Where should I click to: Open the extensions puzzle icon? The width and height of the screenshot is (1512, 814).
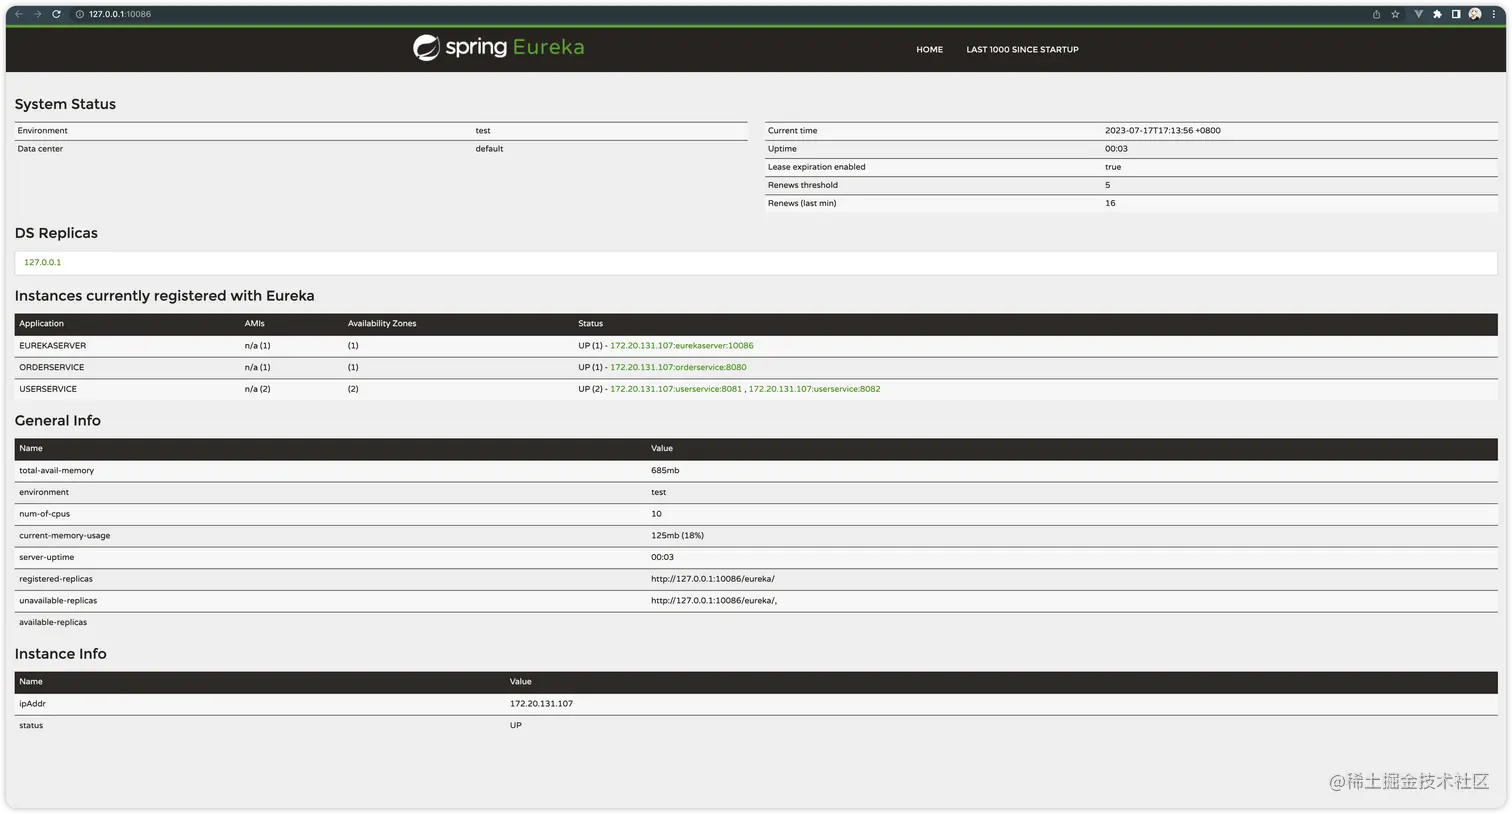[x=1437, y=14]
